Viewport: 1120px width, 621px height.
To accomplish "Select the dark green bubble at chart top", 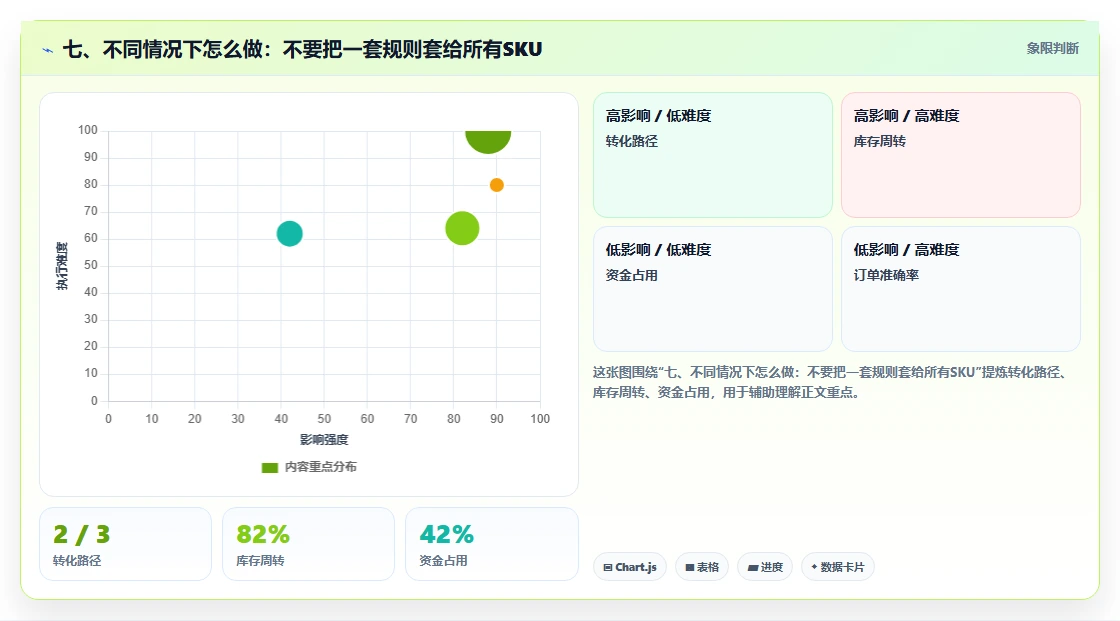I will [x=488, y=141].
